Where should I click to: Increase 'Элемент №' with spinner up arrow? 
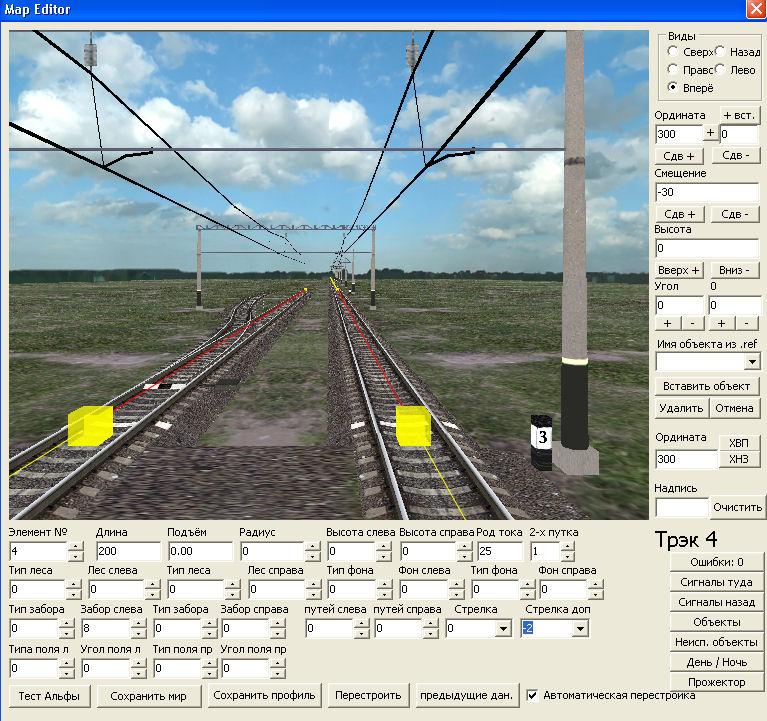(x=75, y=547)
